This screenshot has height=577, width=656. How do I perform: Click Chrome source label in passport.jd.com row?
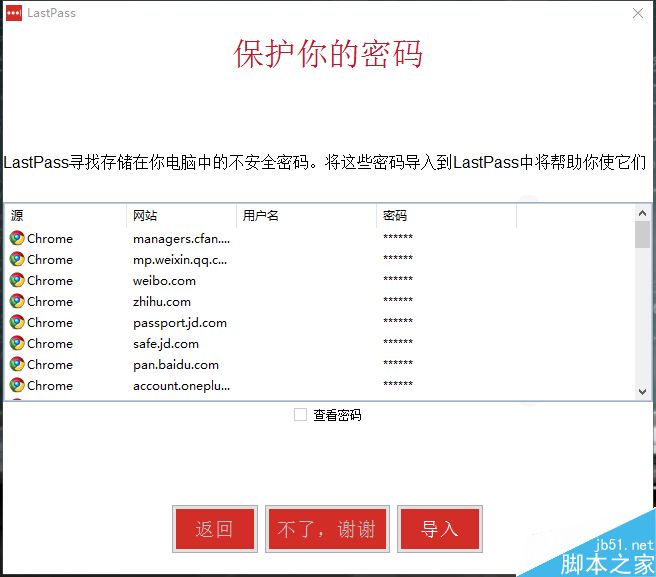[50, 323]
